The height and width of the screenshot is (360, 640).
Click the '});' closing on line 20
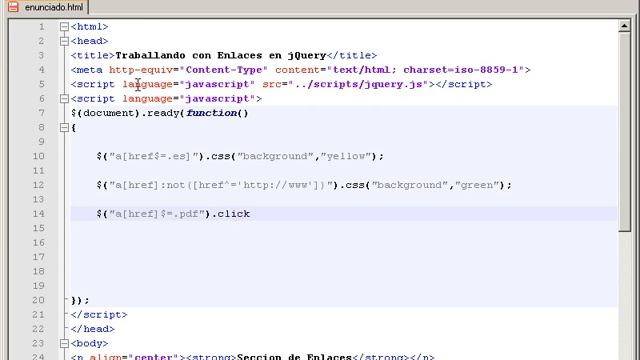80,300
